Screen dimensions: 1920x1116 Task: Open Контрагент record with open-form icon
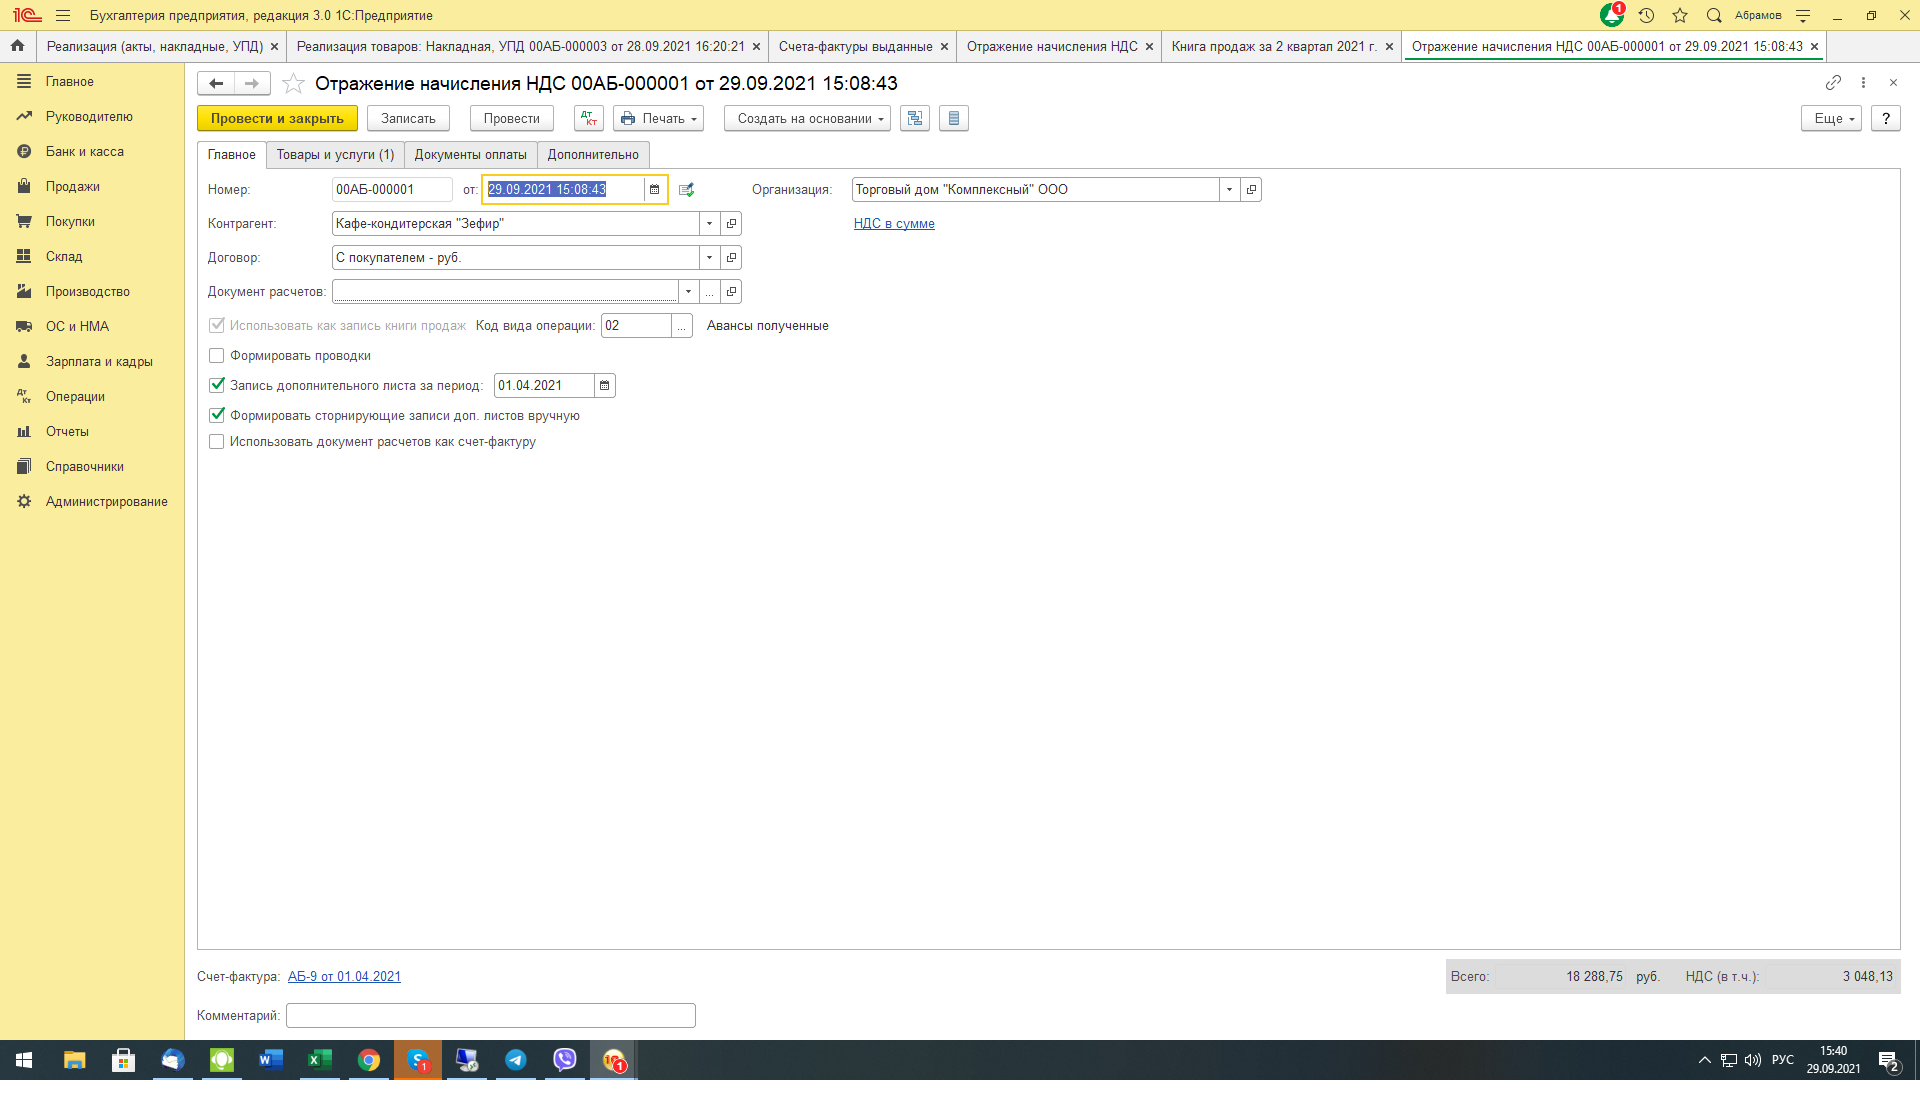tap(731, 223)
